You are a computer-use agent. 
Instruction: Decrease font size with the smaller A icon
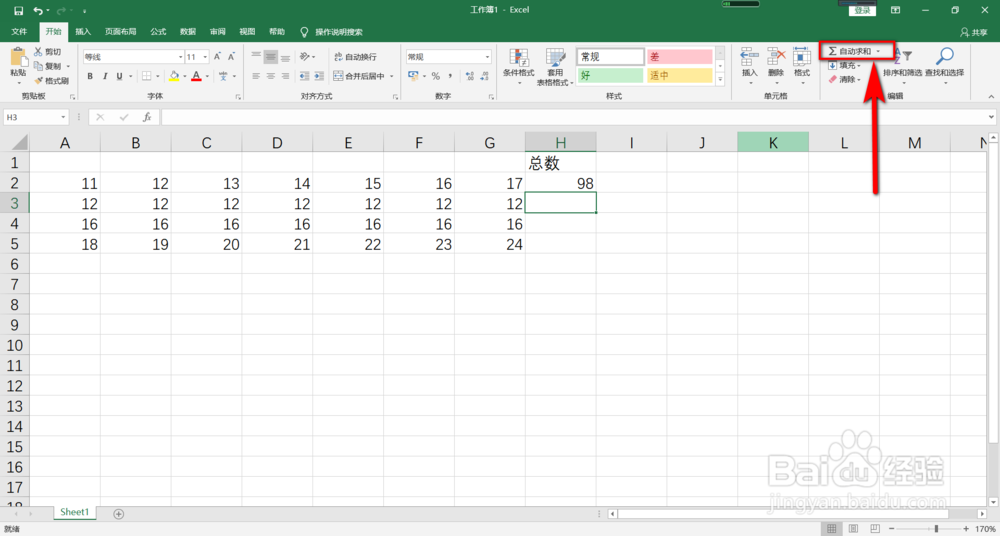(x=230, y=57)
